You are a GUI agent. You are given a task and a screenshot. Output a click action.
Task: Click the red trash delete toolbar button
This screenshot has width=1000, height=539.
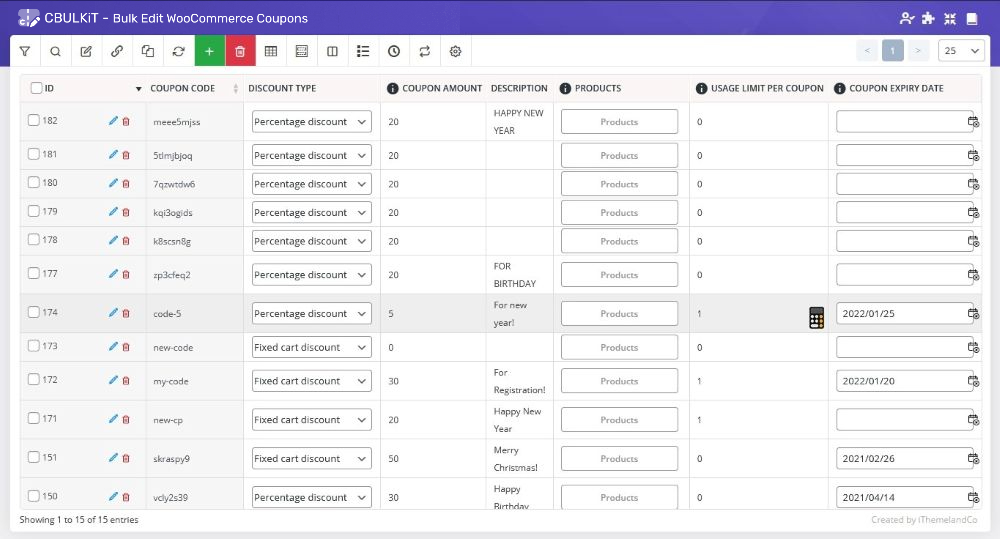pos(240,51)
